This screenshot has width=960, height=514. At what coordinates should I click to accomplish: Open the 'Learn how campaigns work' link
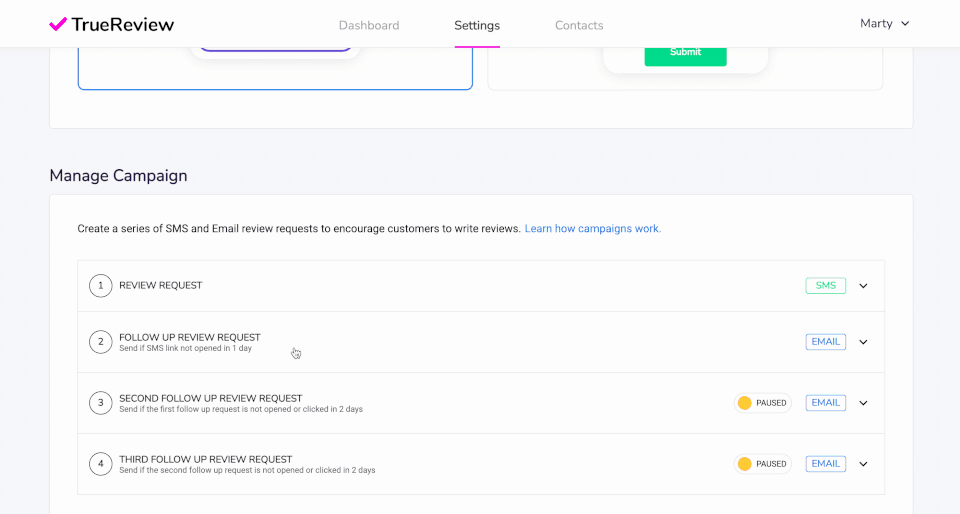pyautogui.click(x=592, y=229)
